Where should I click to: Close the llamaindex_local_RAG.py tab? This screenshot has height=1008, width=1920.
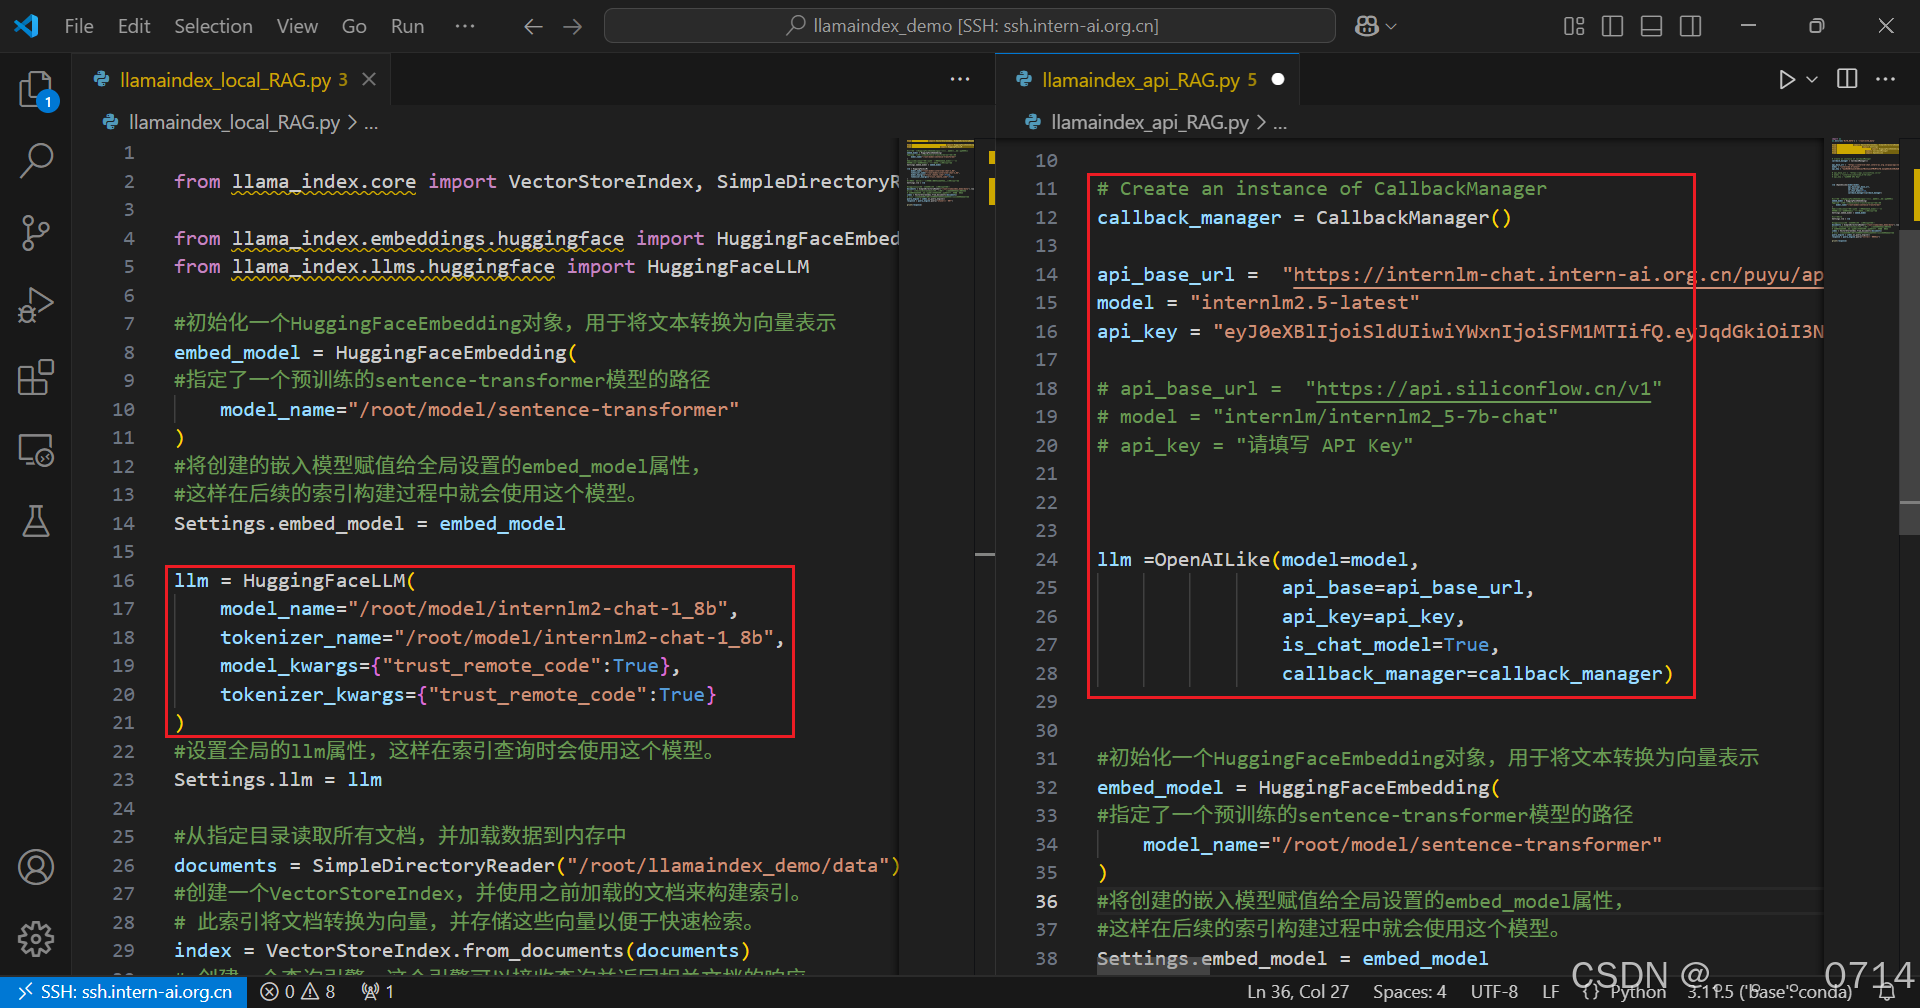tap(369, 79)
